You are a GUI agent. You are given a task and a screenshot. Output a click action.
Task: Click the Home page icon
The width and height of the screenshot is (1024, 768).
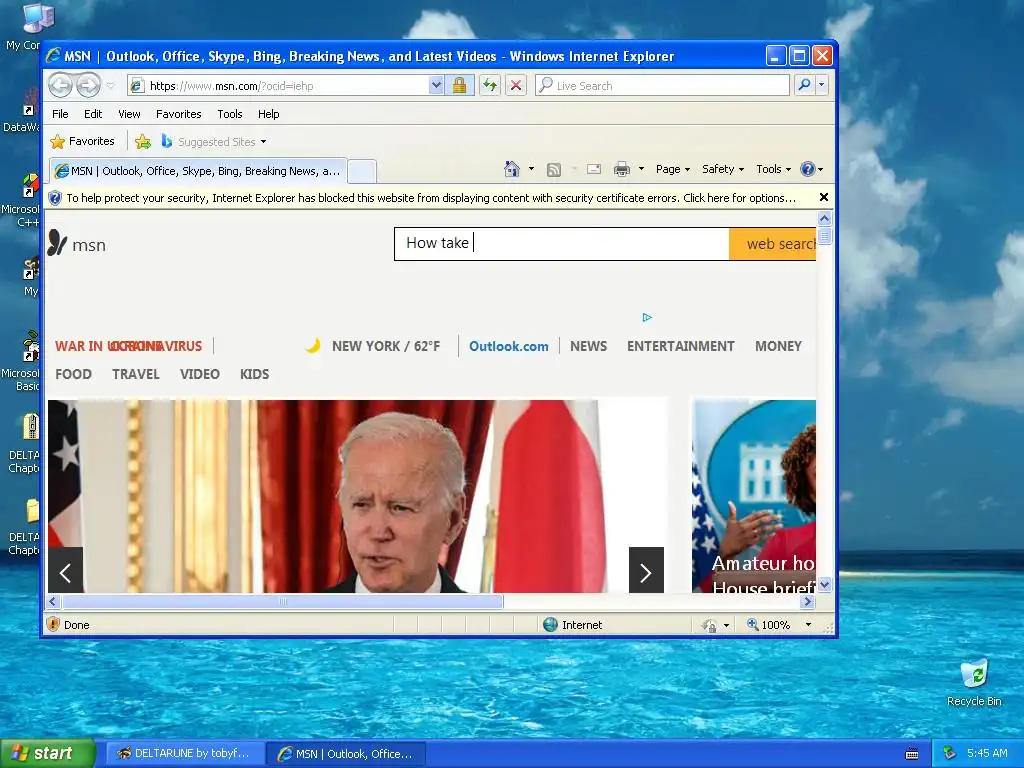(x=512, y=169)
